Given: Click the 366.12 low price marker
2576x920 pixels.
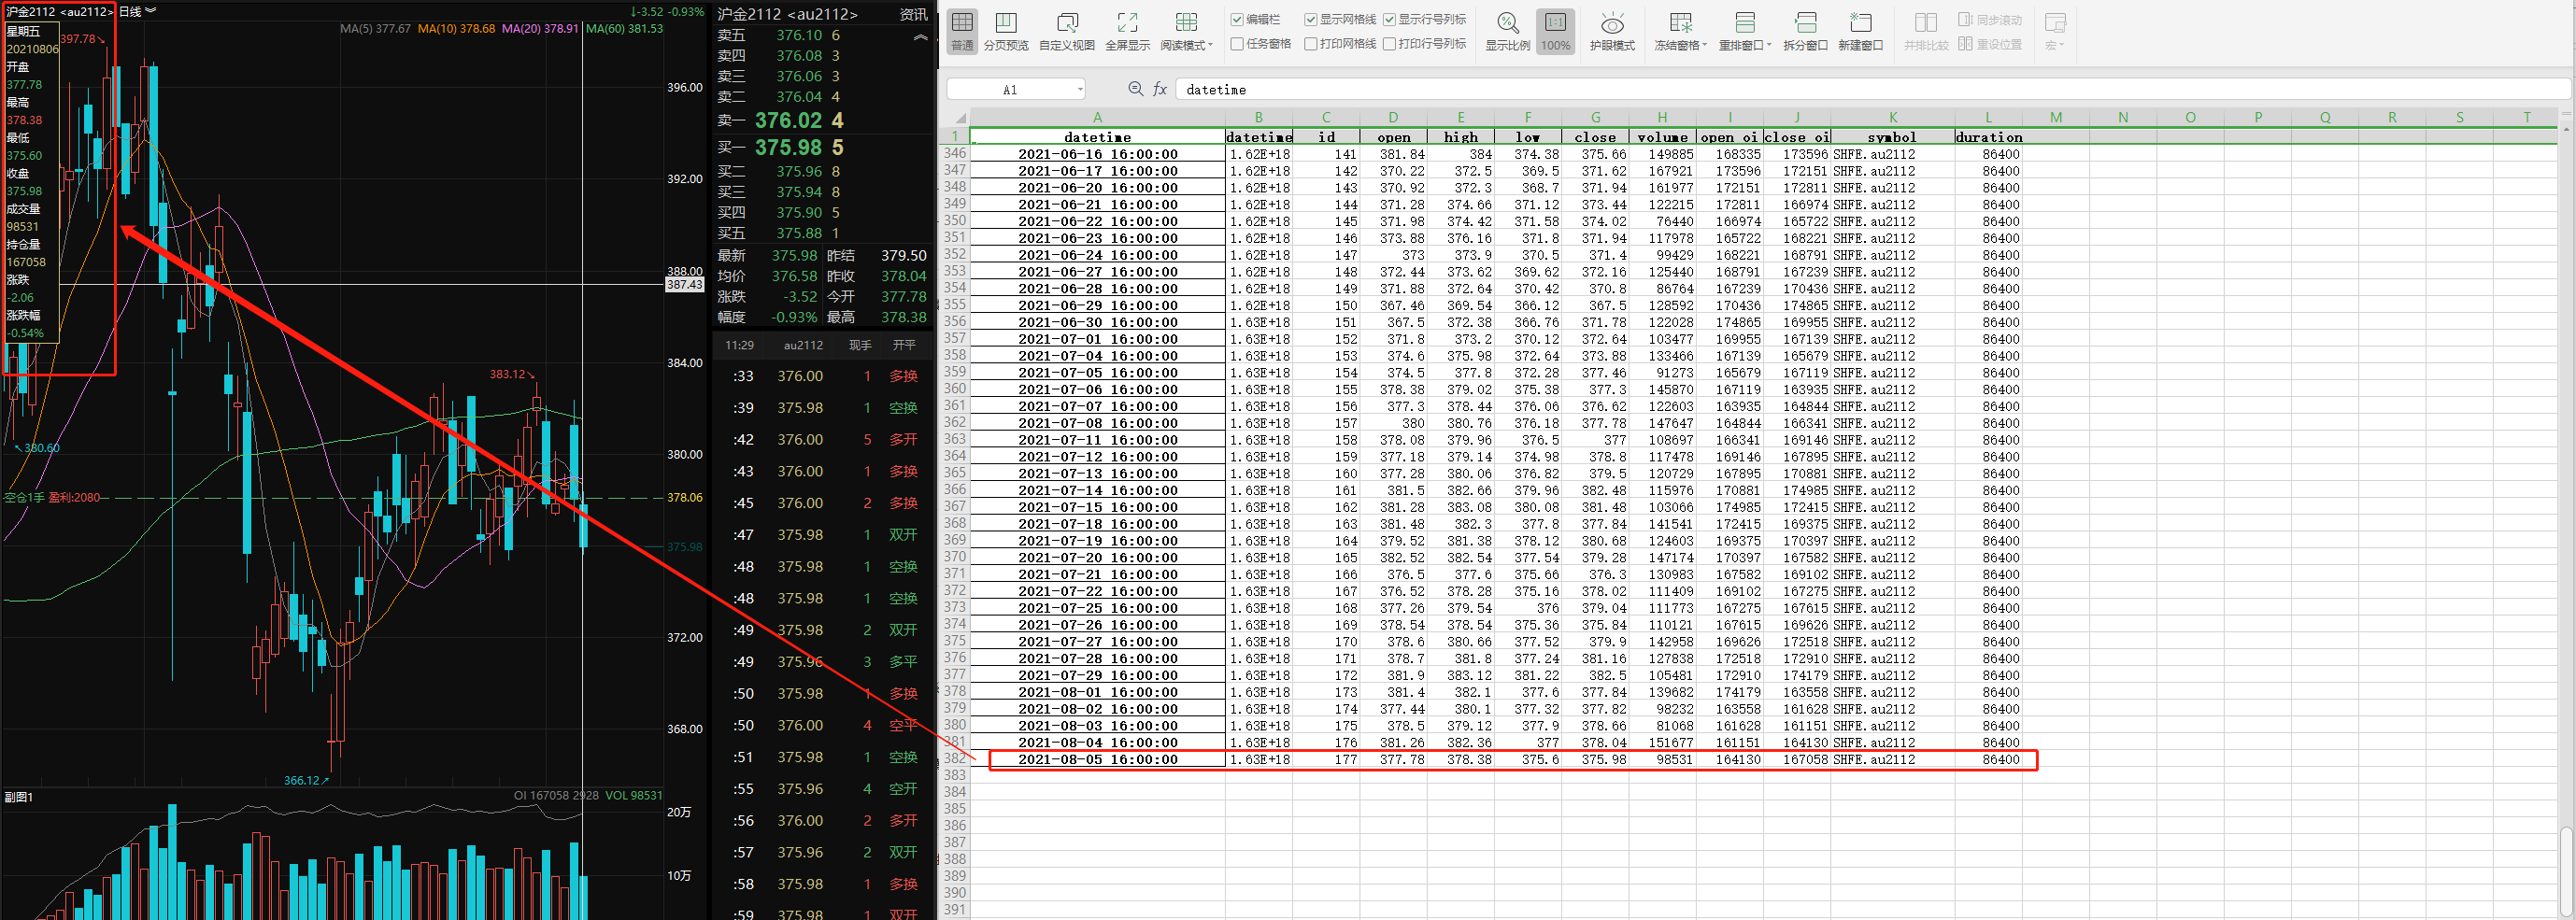Looking at the screenshot, I should [305, 781].
